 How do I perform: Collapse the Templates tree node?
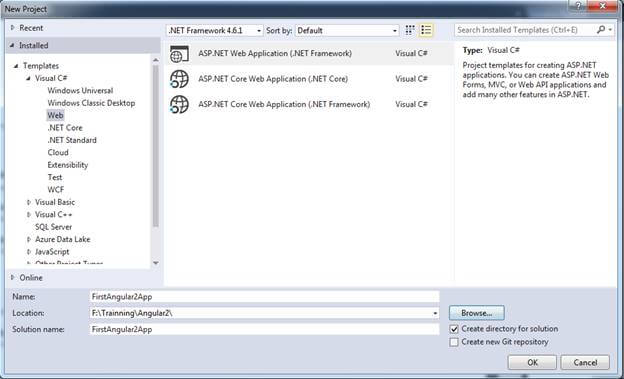coord(16,66)
